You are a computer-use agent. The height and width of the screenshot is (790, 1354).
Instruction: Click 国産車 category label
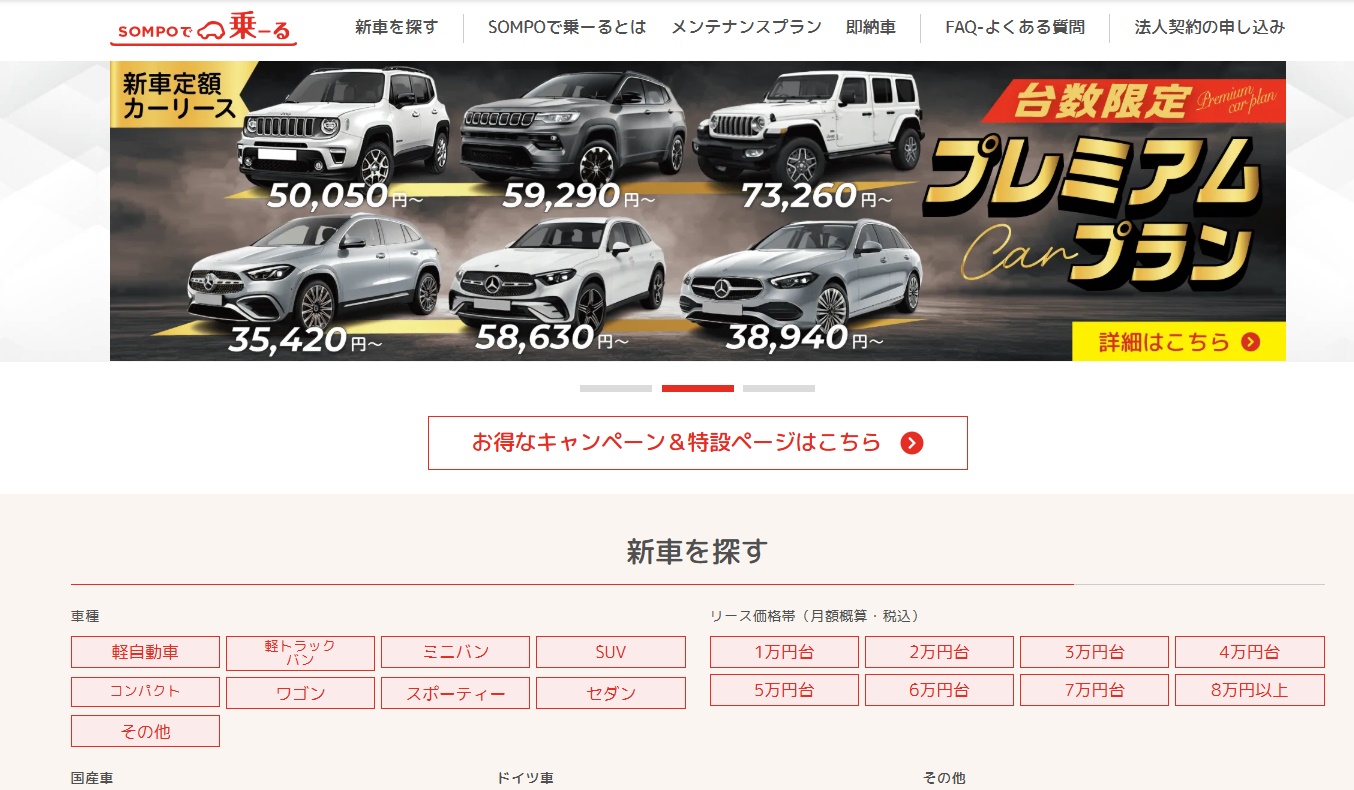[x=92, y=778]
